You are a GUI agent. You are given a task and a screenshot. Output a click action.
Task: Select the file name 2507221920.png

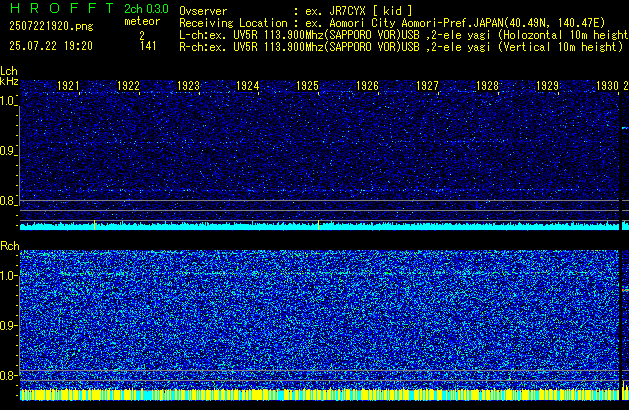pos(51,26)
